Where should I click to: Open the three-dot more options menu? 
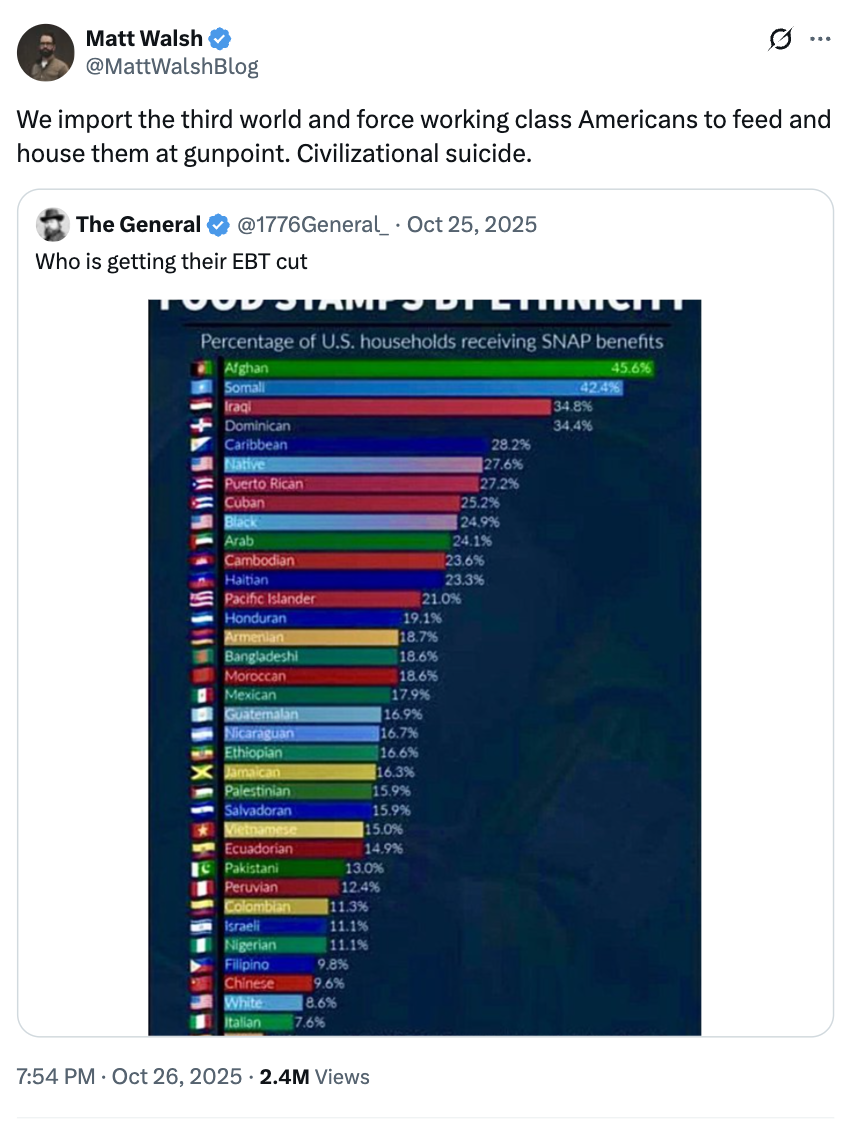820,39
